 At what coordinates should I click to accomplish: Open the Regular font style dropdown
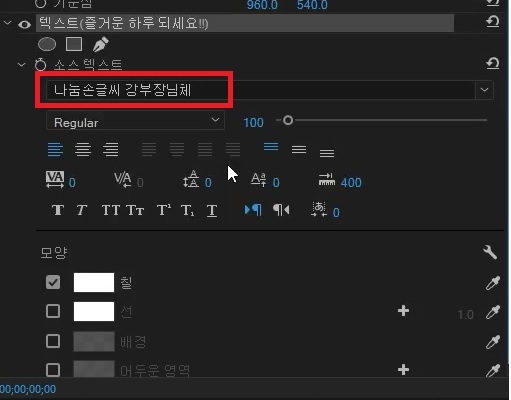[135, 121]
